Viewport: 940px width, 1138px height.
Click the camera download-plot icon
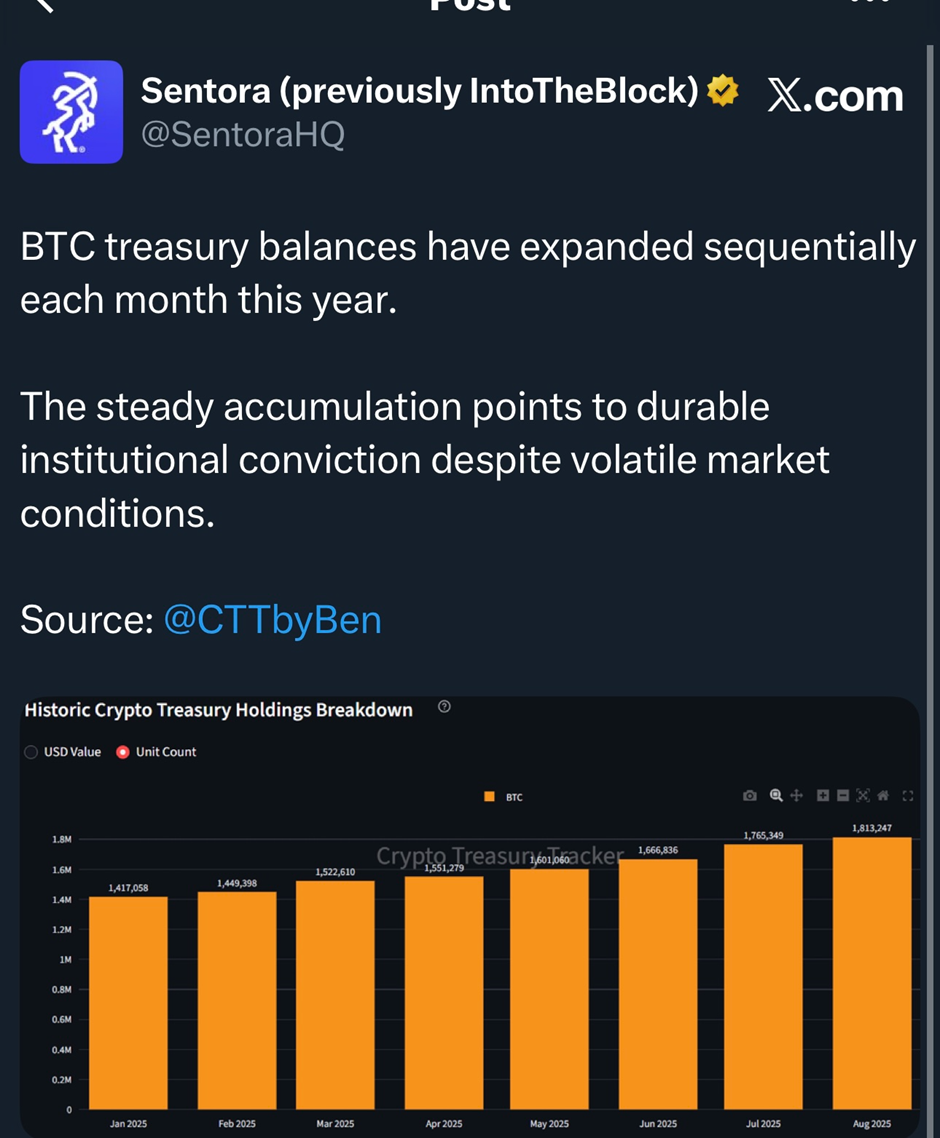click(x=750, y=796)
